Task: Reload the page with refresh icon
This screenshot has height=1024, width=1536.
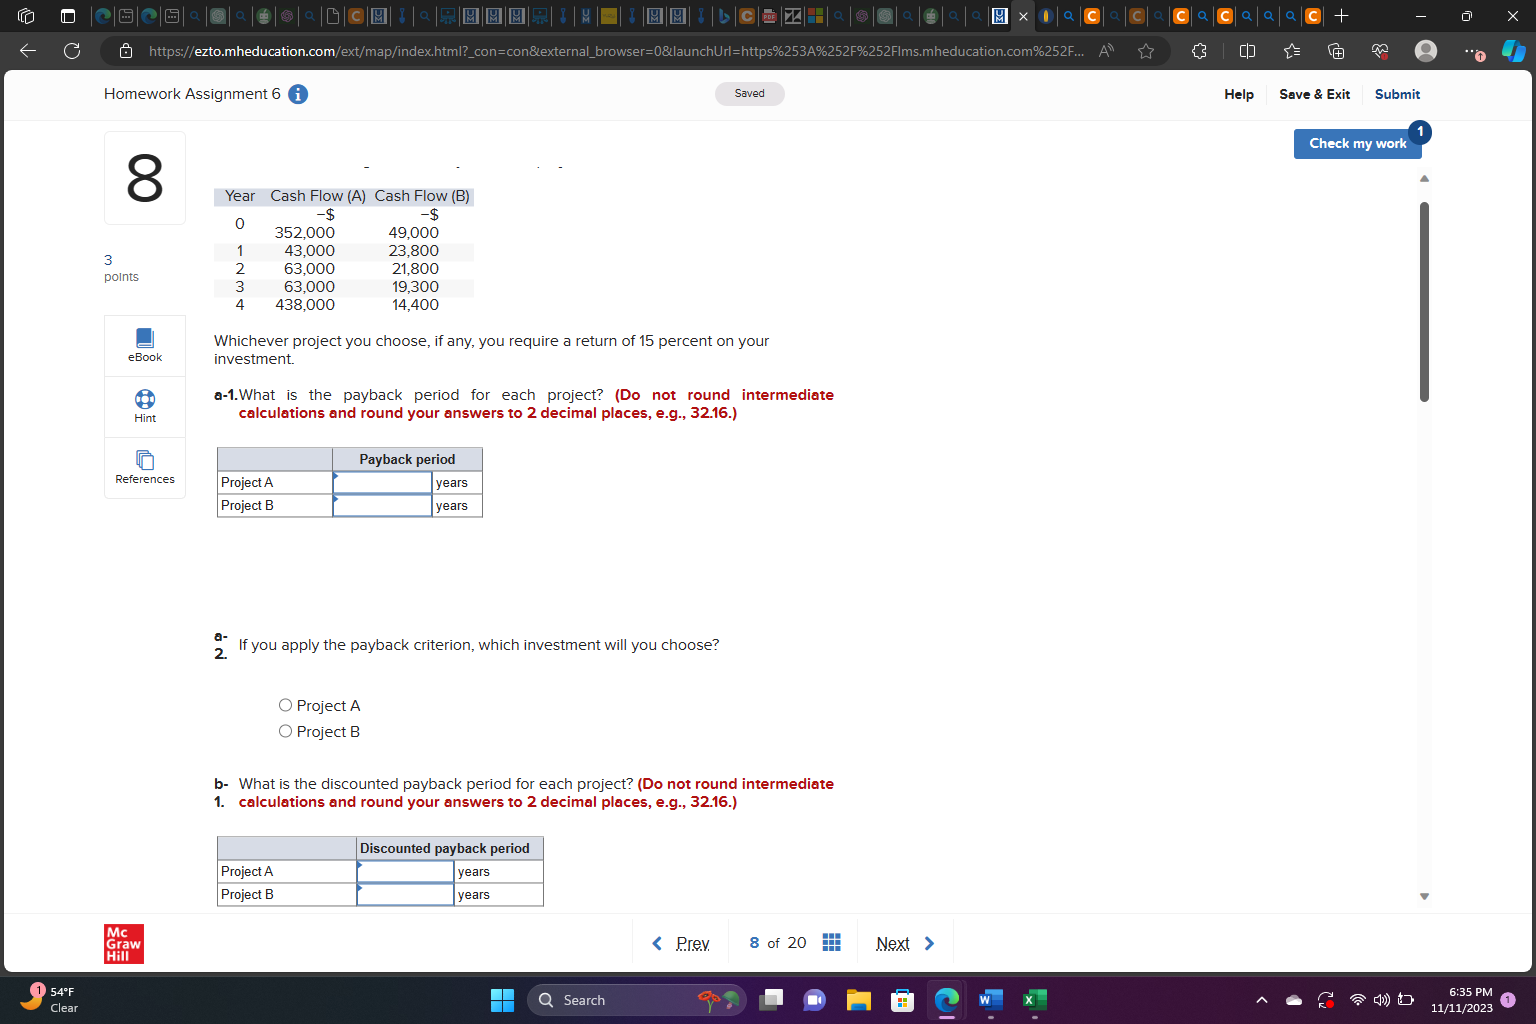Action: coord(72,51)
